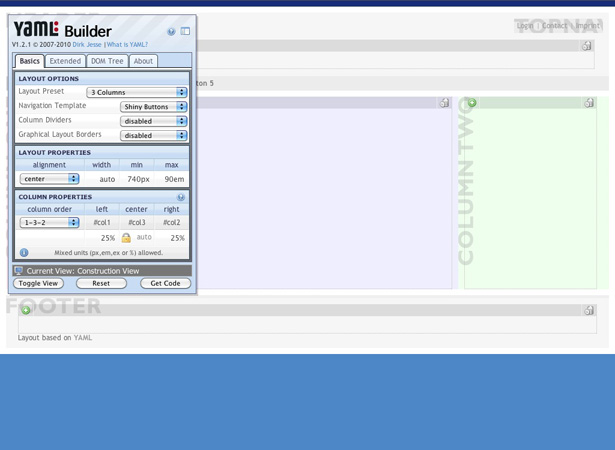Click the lock icon in purple main column
The width and height of the screenshot is (615, 450).
tap(444, 103)
